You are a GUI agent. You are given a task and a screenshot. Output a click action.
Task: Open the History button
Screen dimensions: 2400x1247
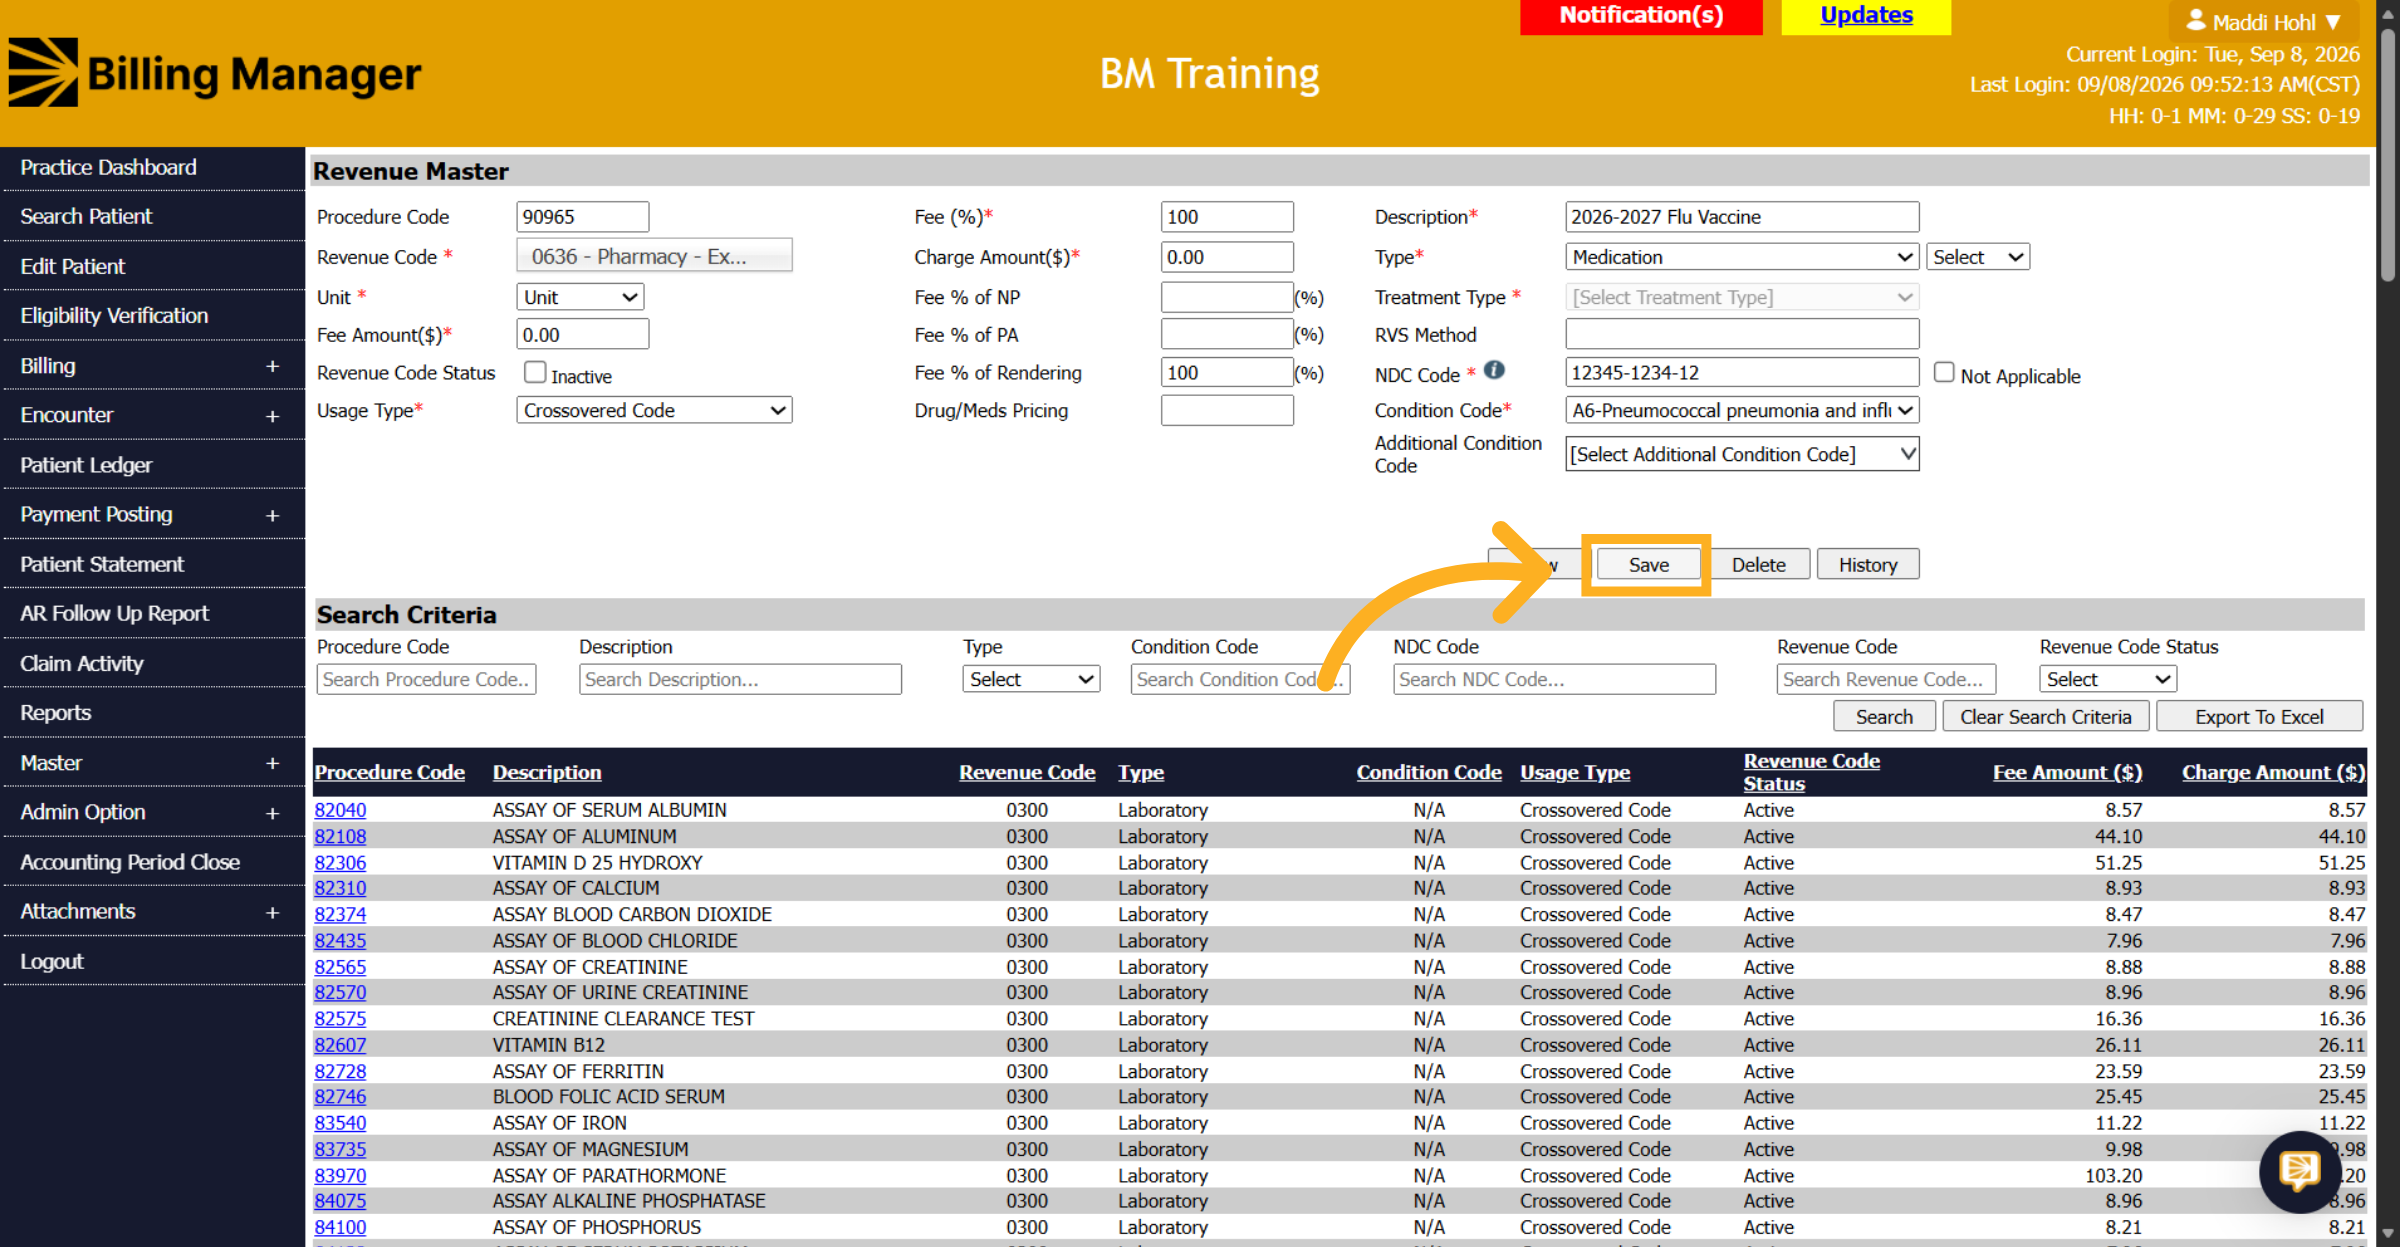(x=1868, y=565)
